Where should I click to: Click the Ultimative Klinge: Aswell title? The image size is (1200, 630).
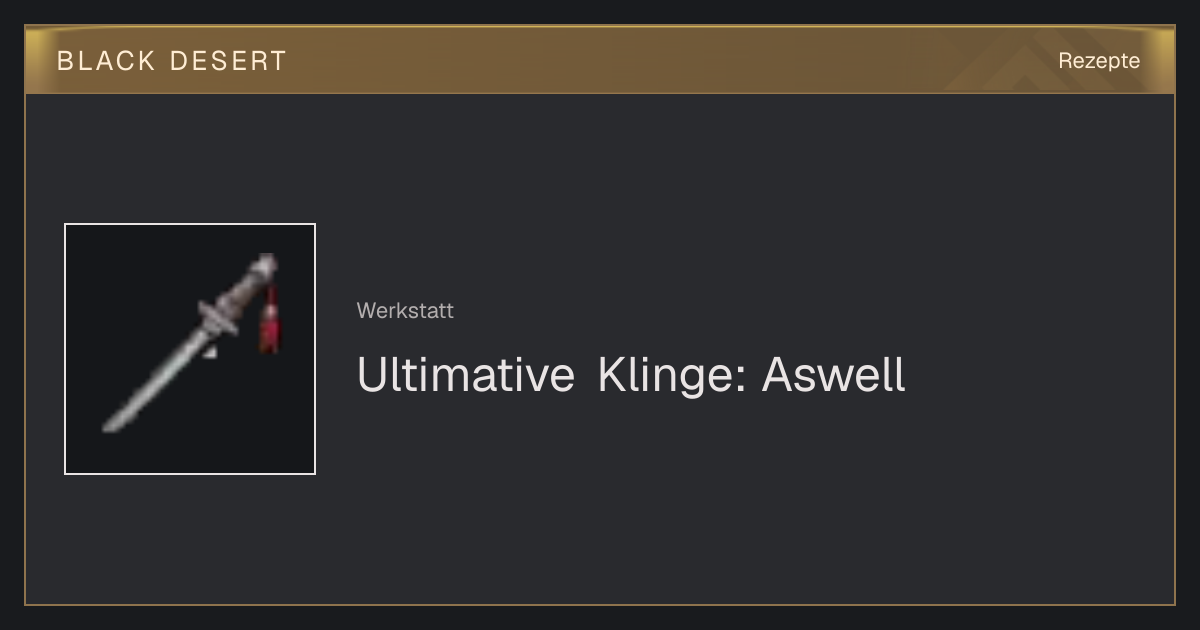coord(631,375)
